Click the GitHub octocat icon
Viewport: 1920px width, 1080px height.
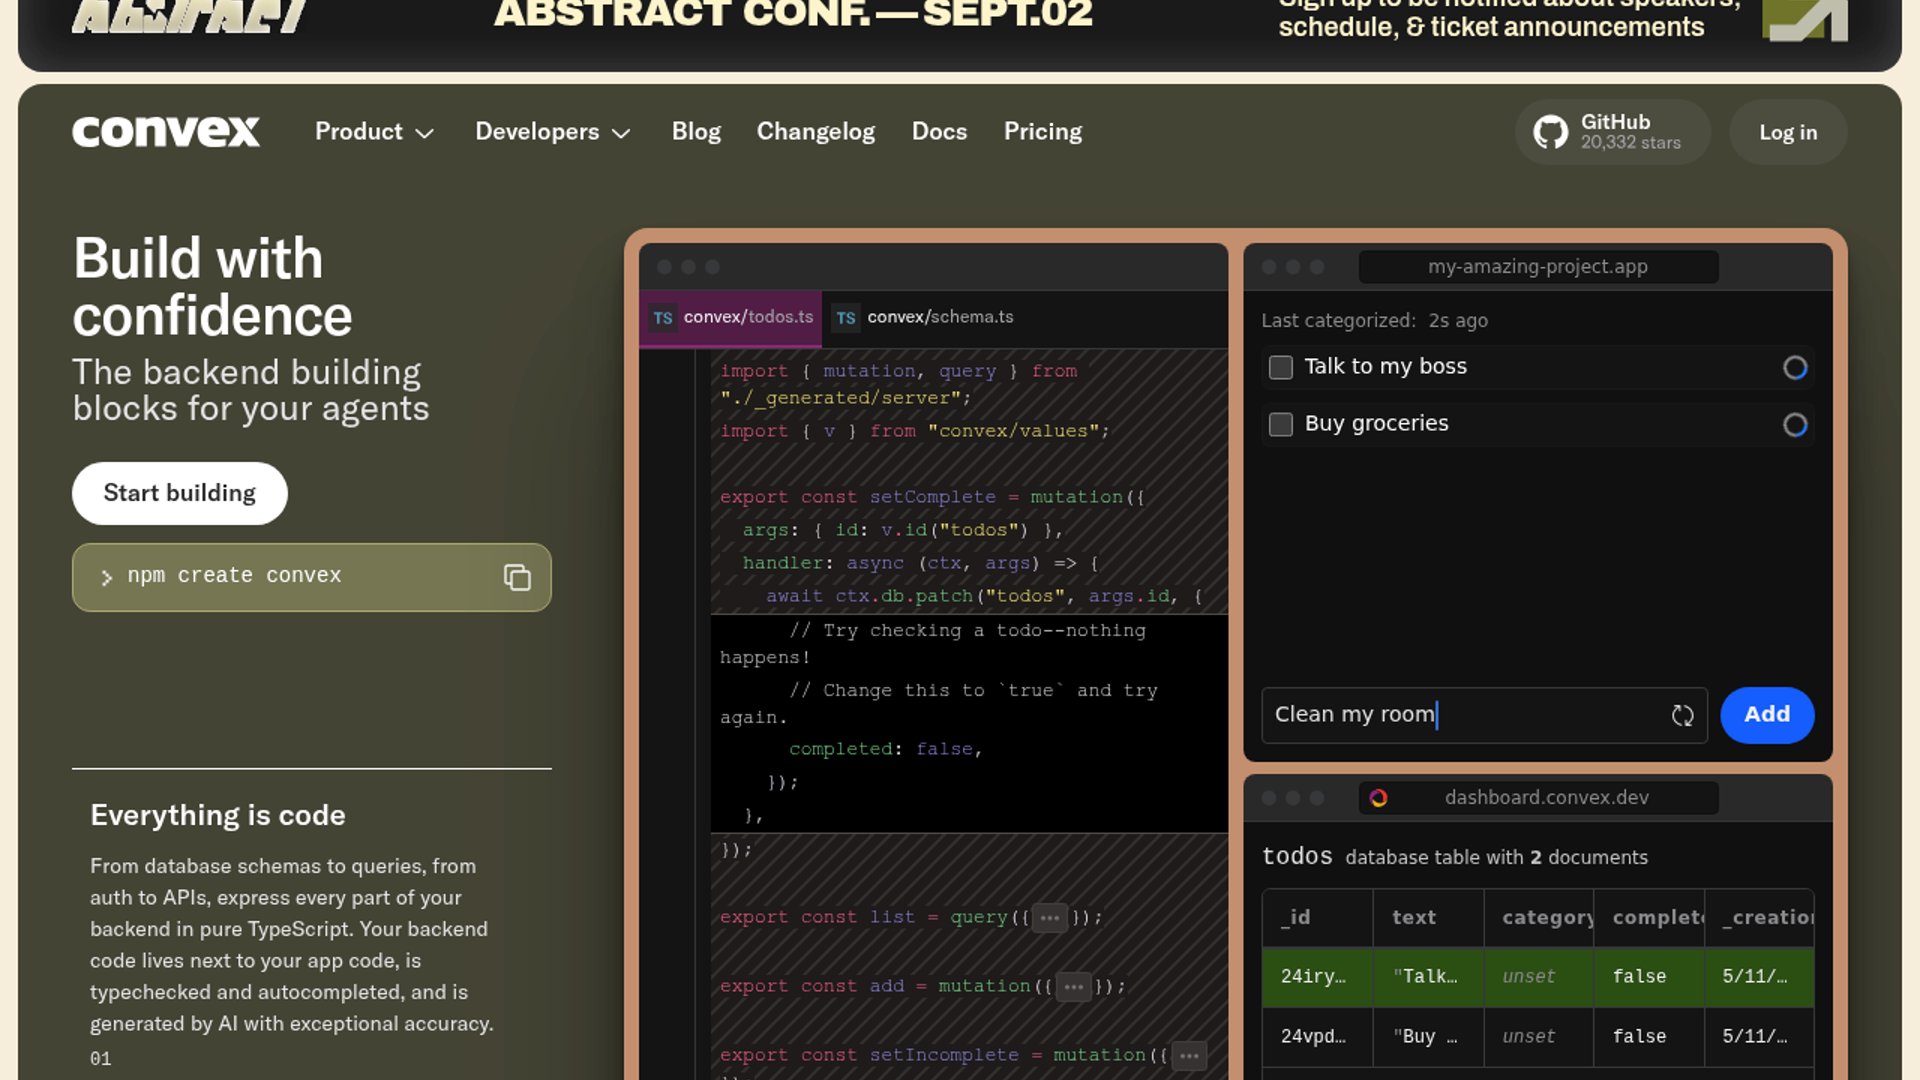(1551, 132)
